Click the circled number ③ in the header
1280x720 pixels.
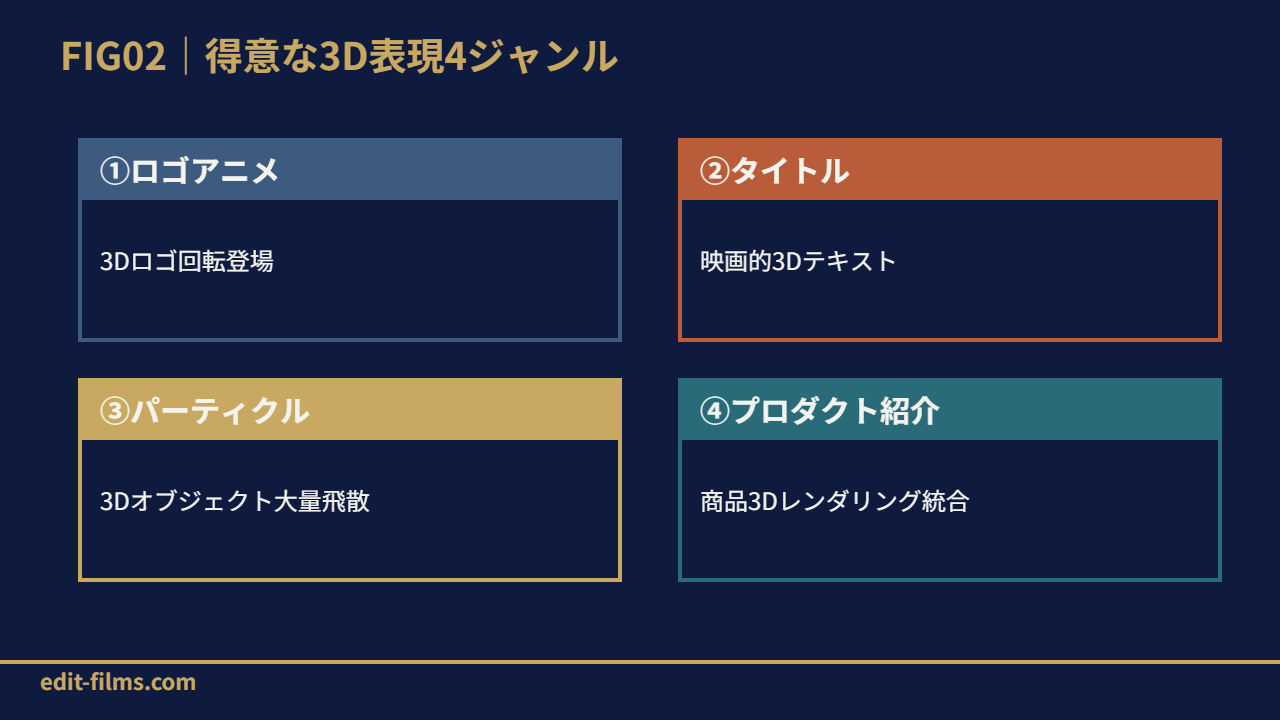[115, 411]
